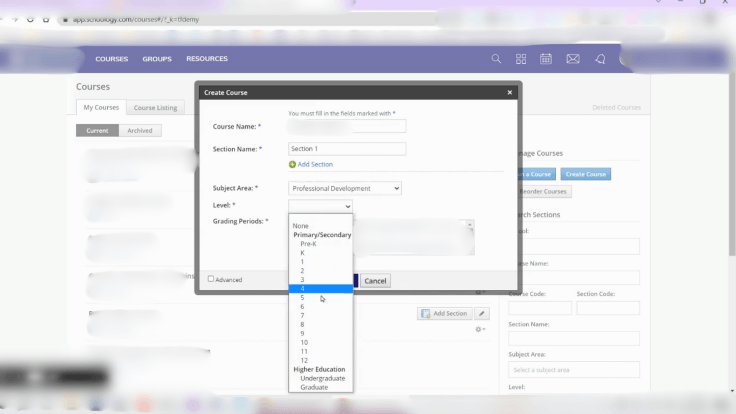Open the GROUPS menu
736x414 pixels.
click(157, 59)
